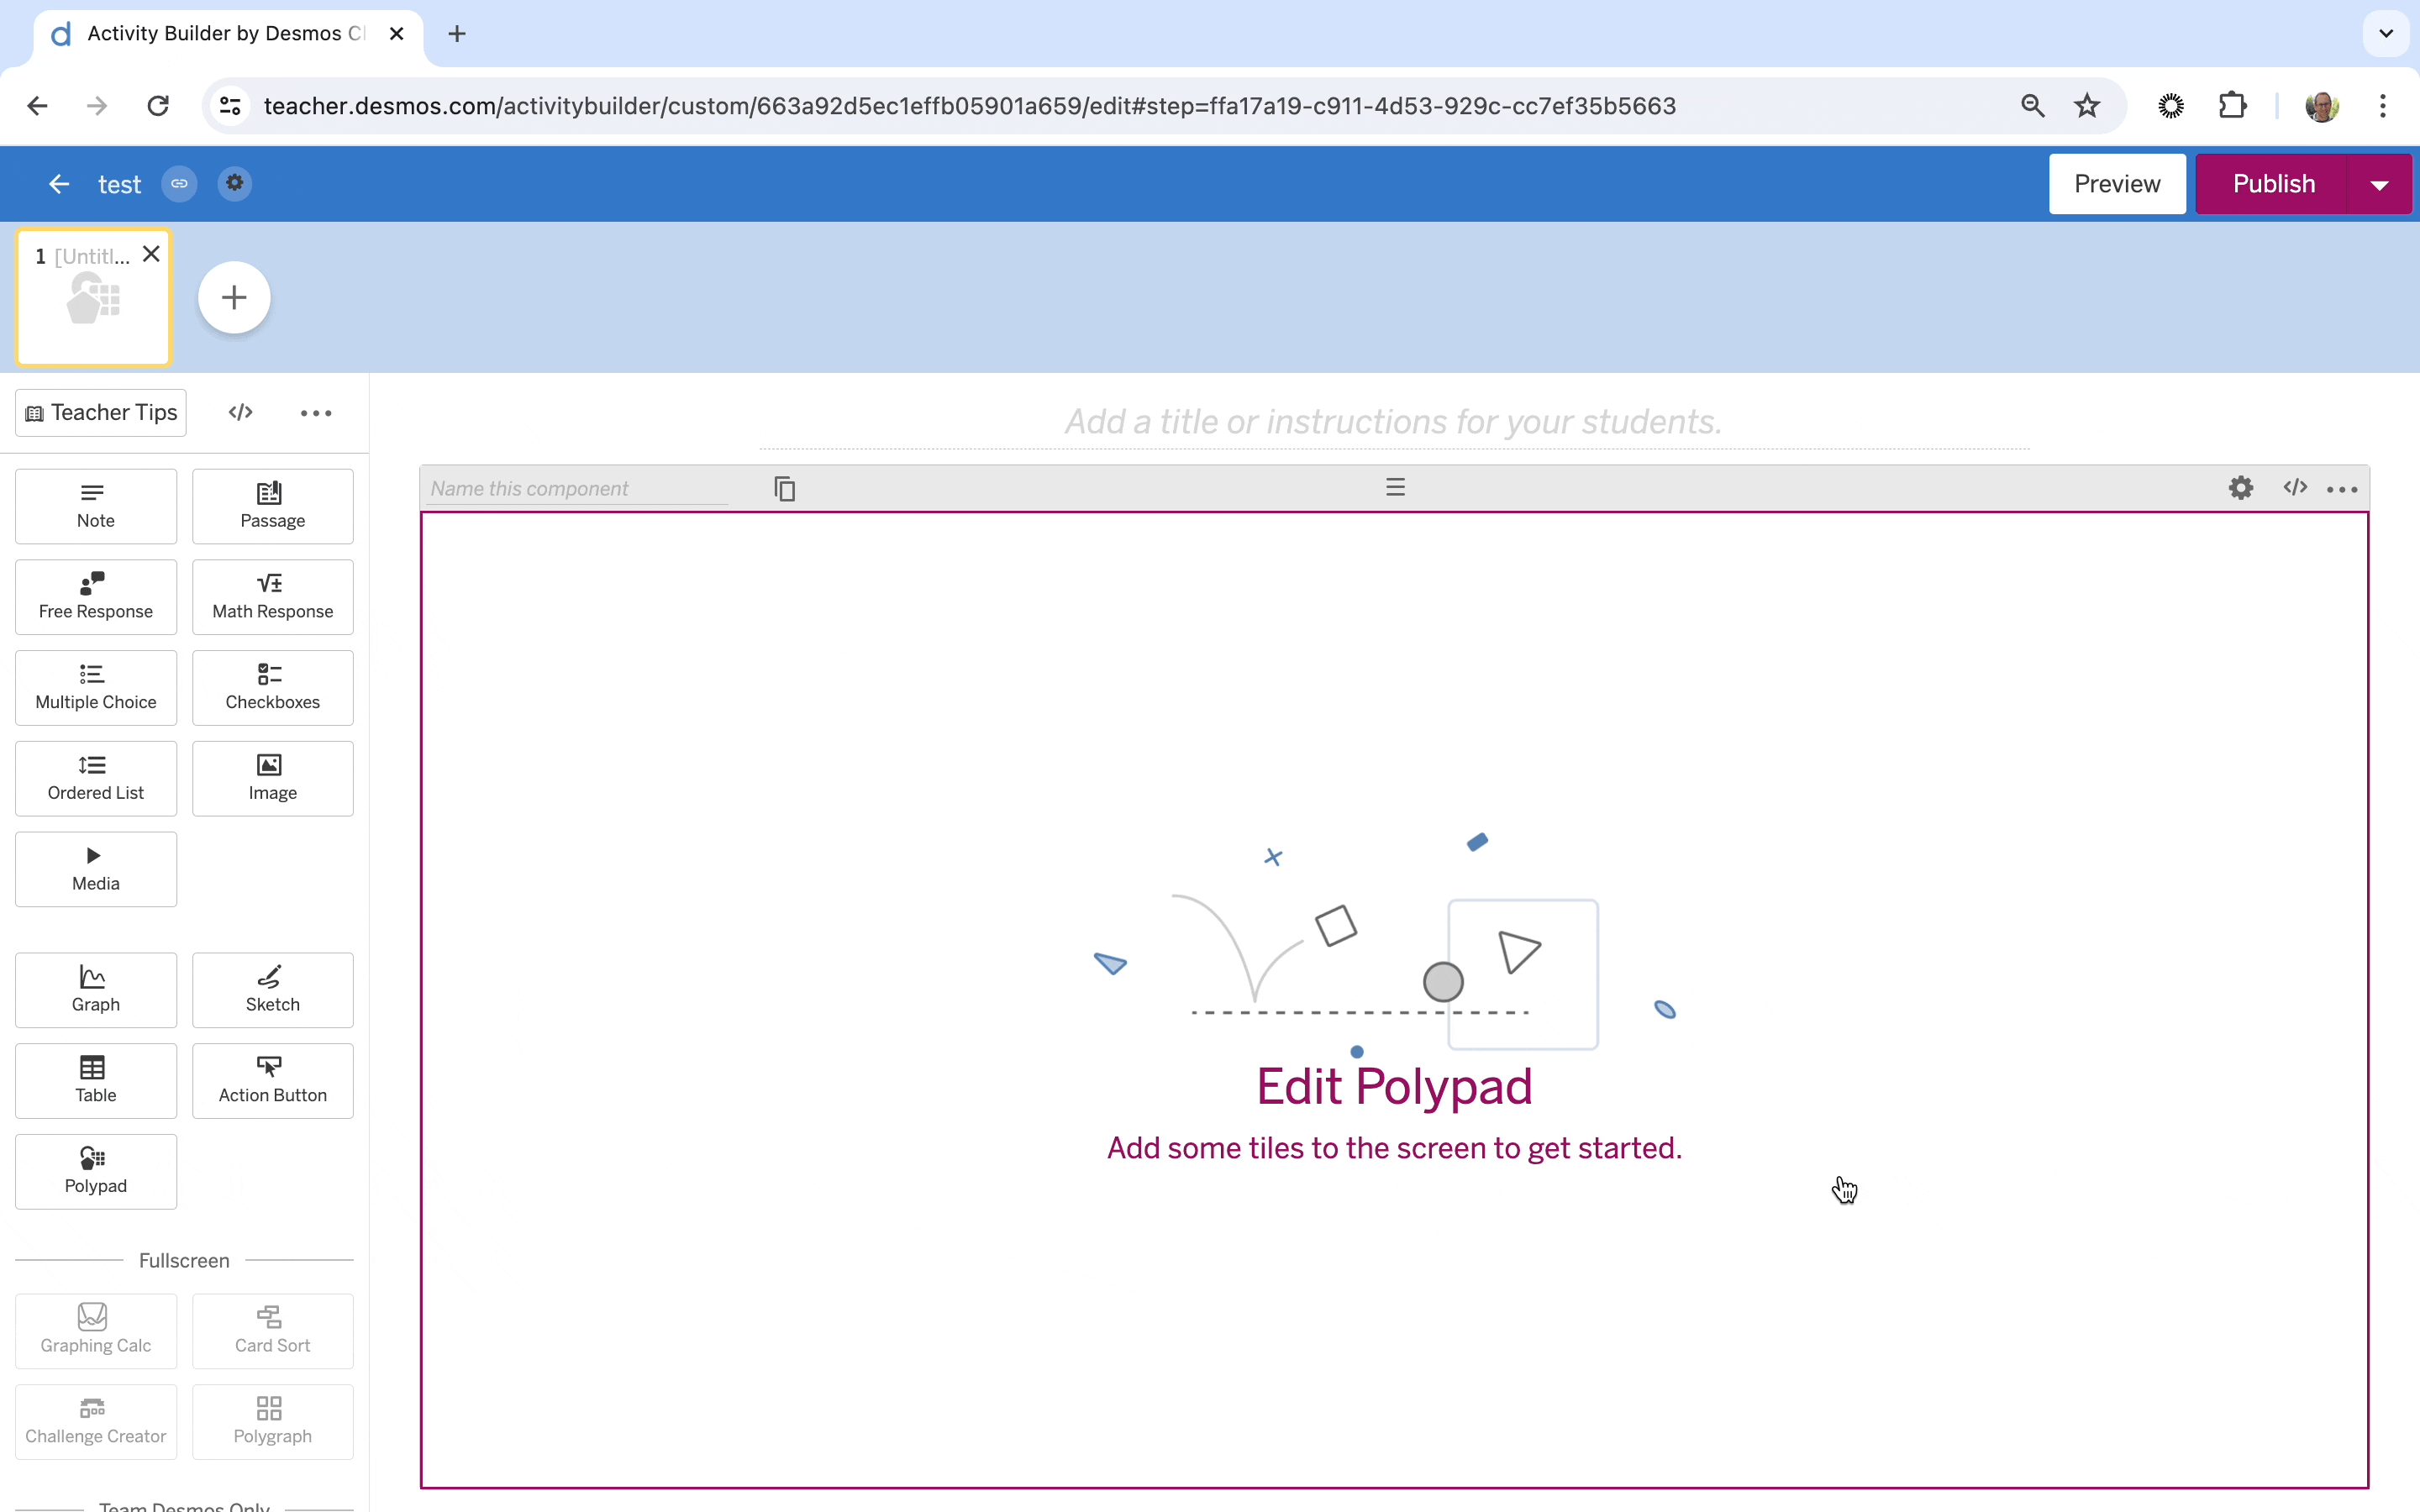Add a Checkboxes component
2420x1512 pixels.
pyautogui.click(x=272, y=688)
